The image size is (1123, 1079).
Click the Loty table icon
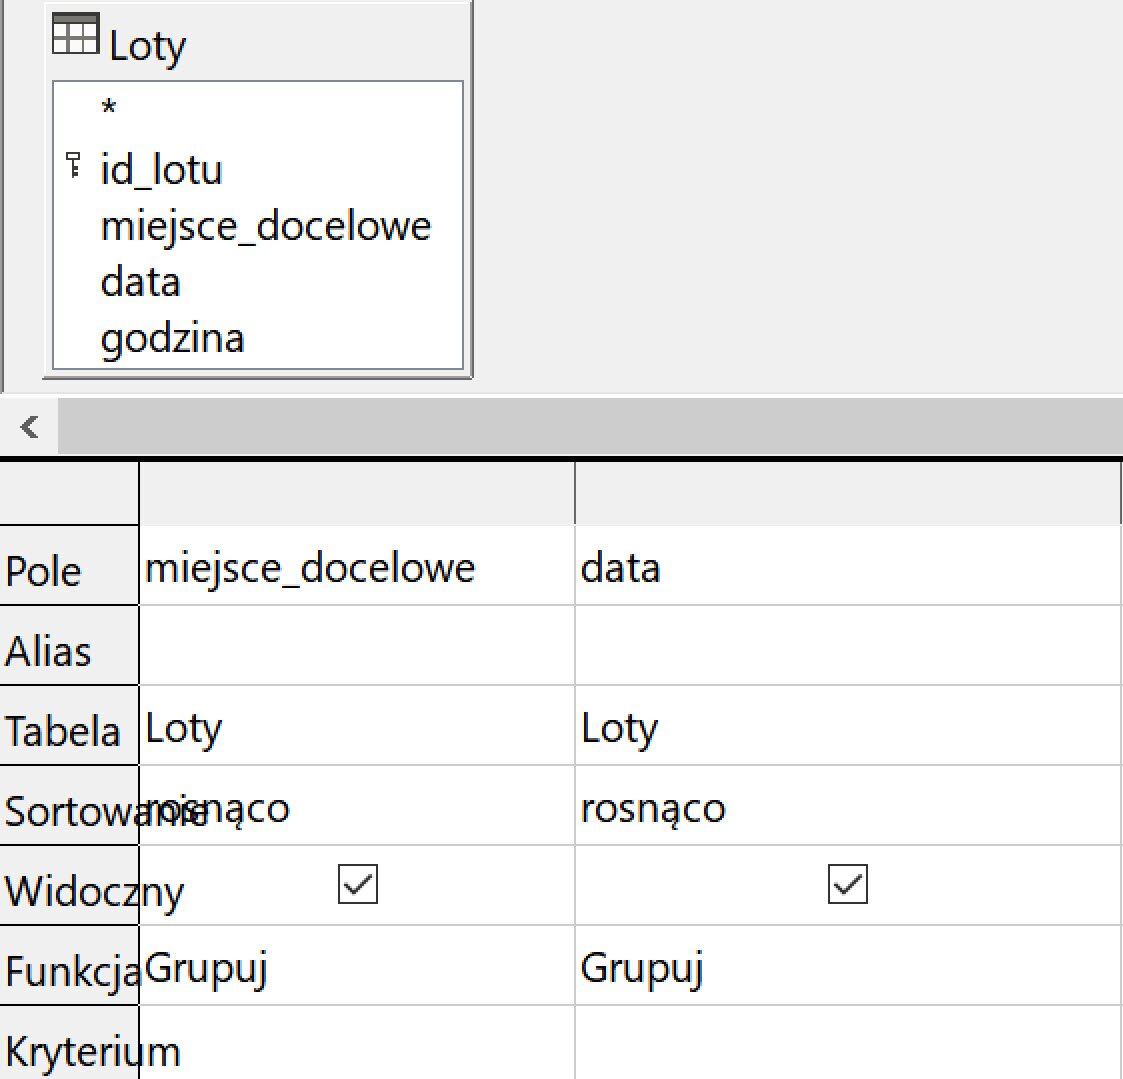click(75, 36)
